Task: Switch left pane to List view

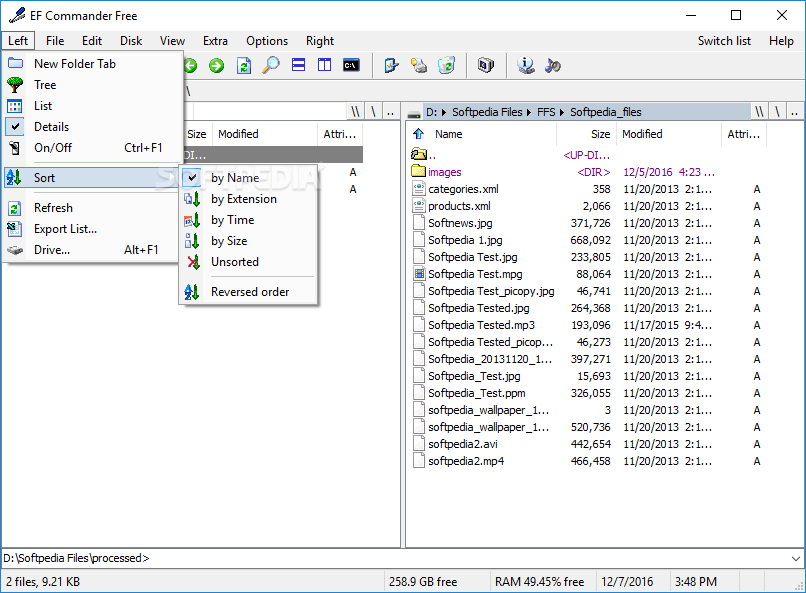Action: 93,106
